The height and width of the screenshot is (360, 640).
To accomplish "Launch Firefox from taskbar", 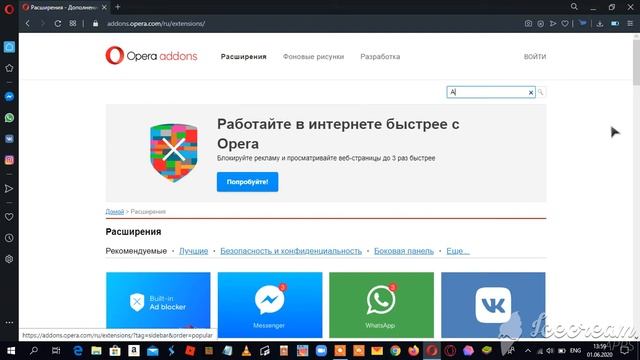I will [414, 351].
